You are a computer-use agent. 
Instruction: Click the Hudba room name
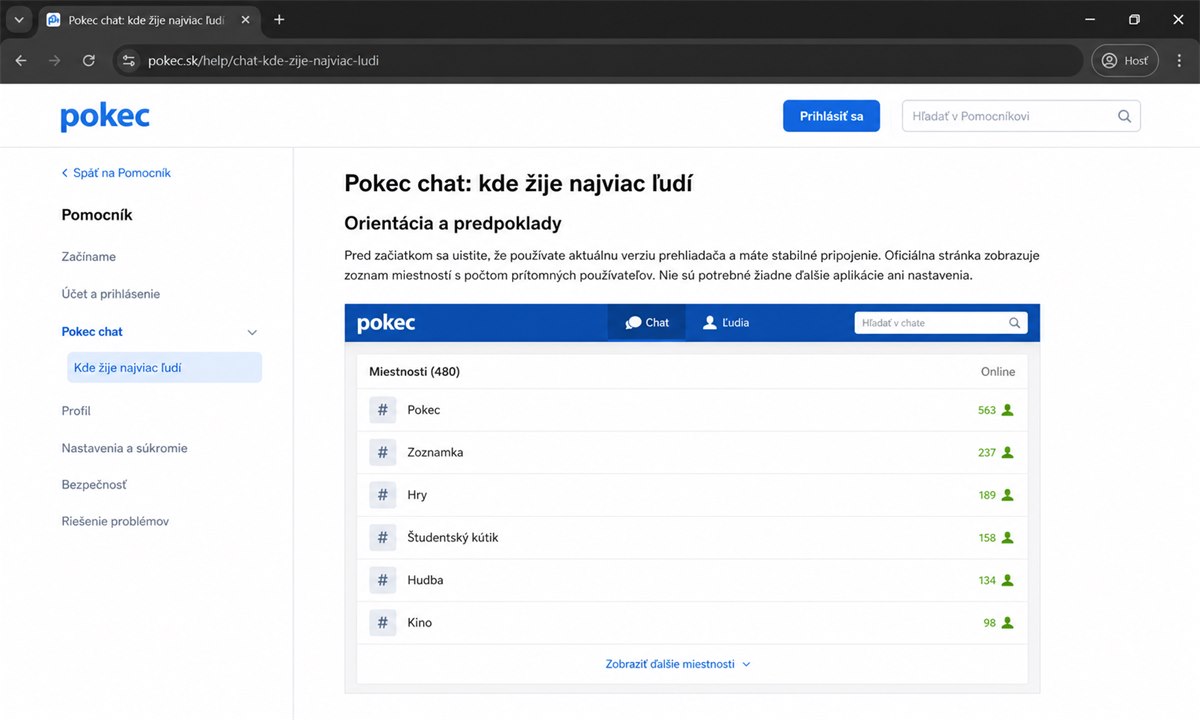coord(425,580)
